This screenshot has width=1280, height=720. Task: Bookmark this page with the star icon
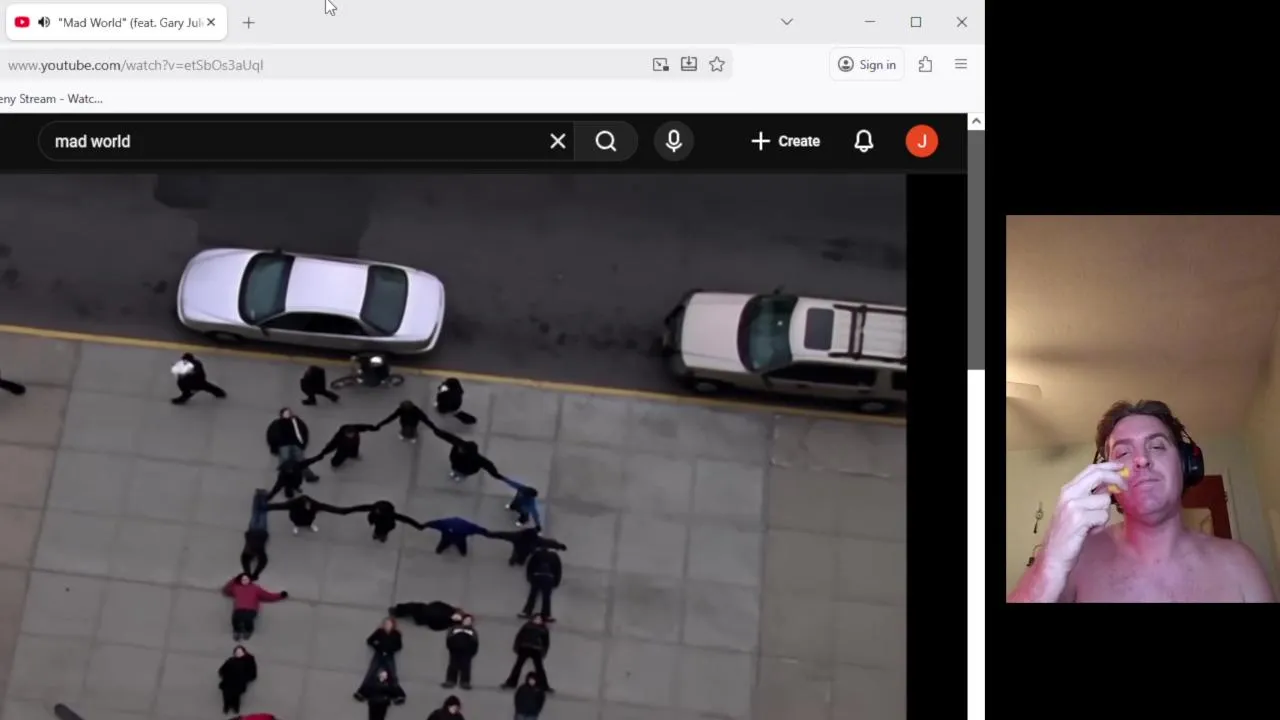(717, 65)
